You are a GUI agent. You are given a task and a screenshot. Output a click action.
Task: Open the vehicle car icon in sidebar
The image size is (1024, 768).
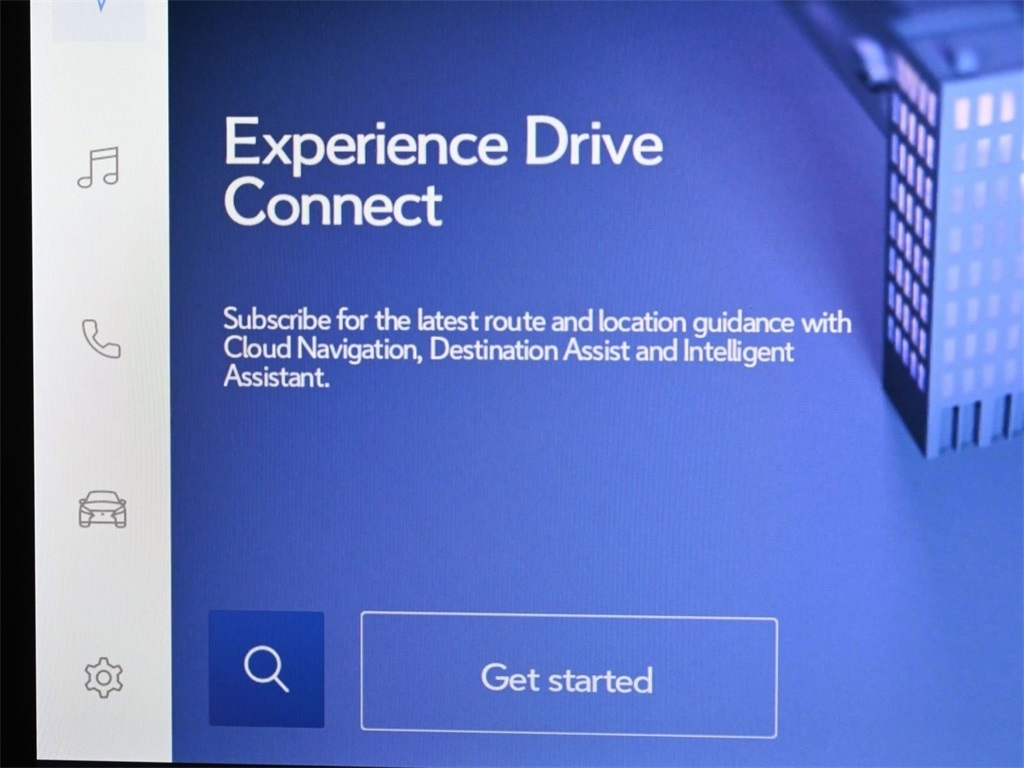point(103,509)
